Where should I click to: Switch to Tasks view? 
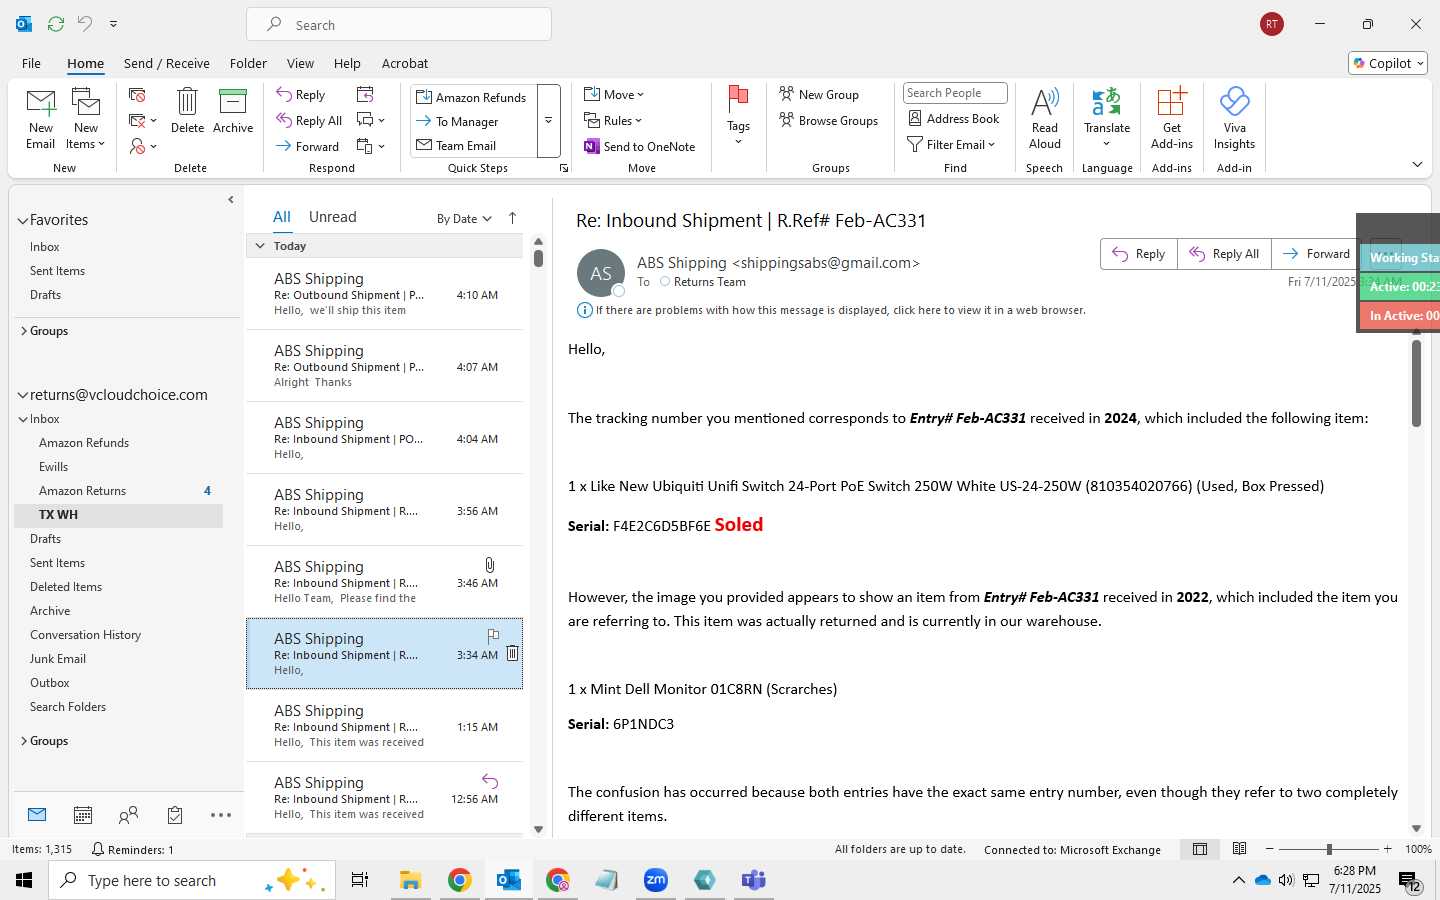coord(175,815)
